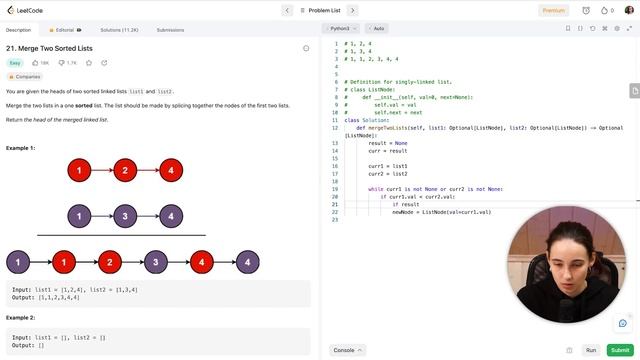The width and height of the screenshot is (640, 360).
Task: Open the Problem List
Action: point(320,10)
